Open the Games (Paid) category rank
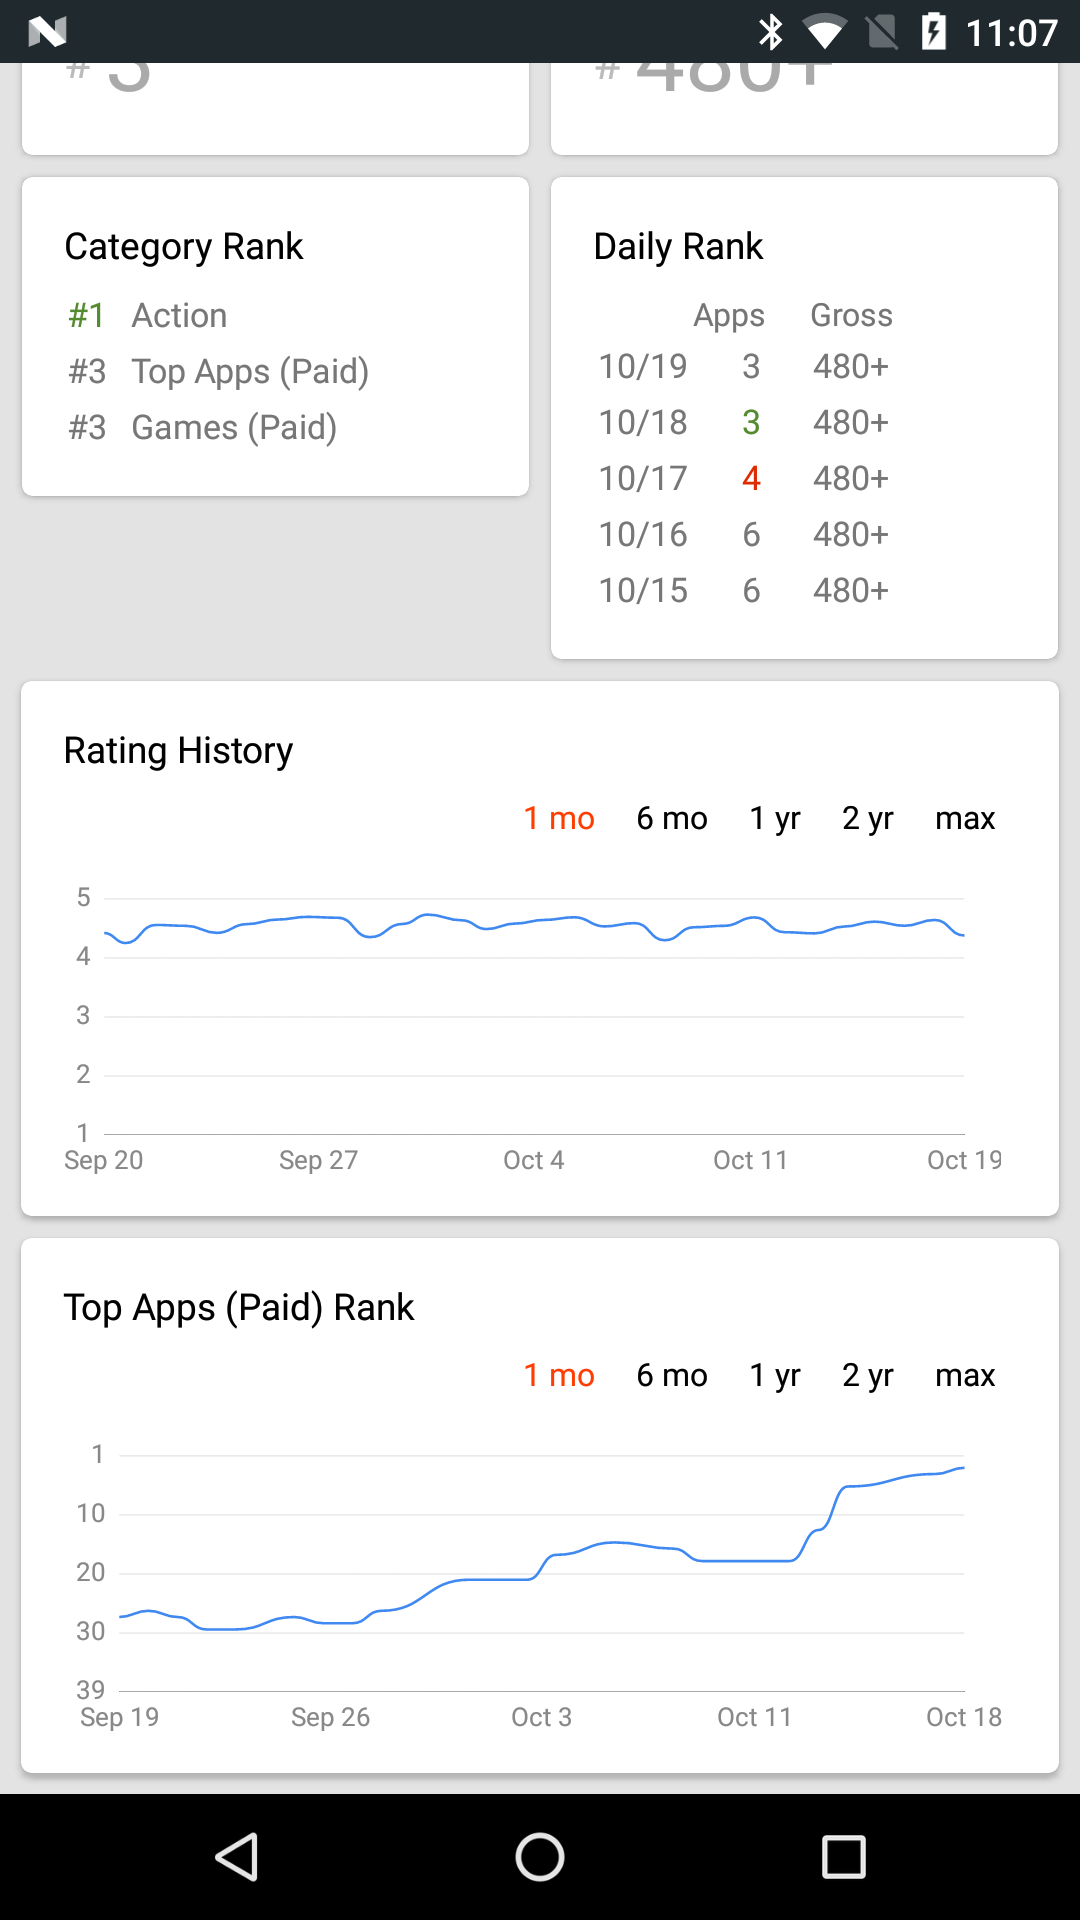The image size is (1080, 1920). [x=203, y=427]
